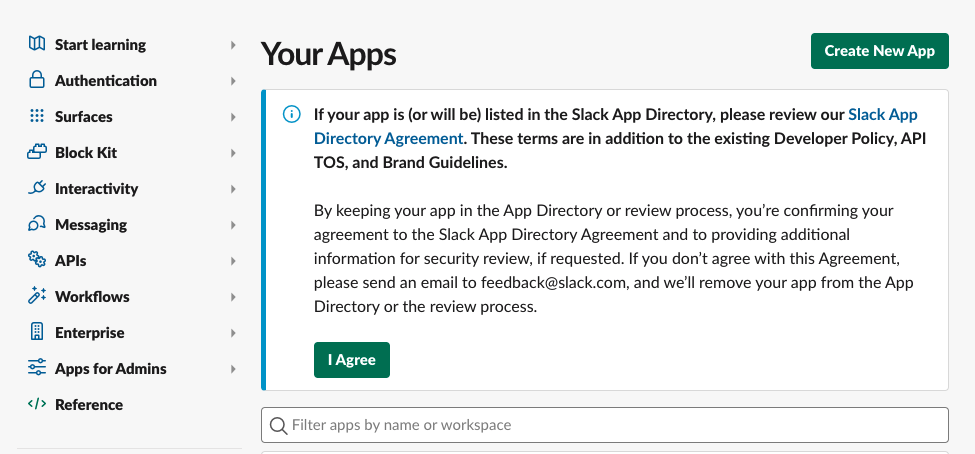Focus the Filter apps by name field
The image size is (975, 454).
(x=605, y=425)
